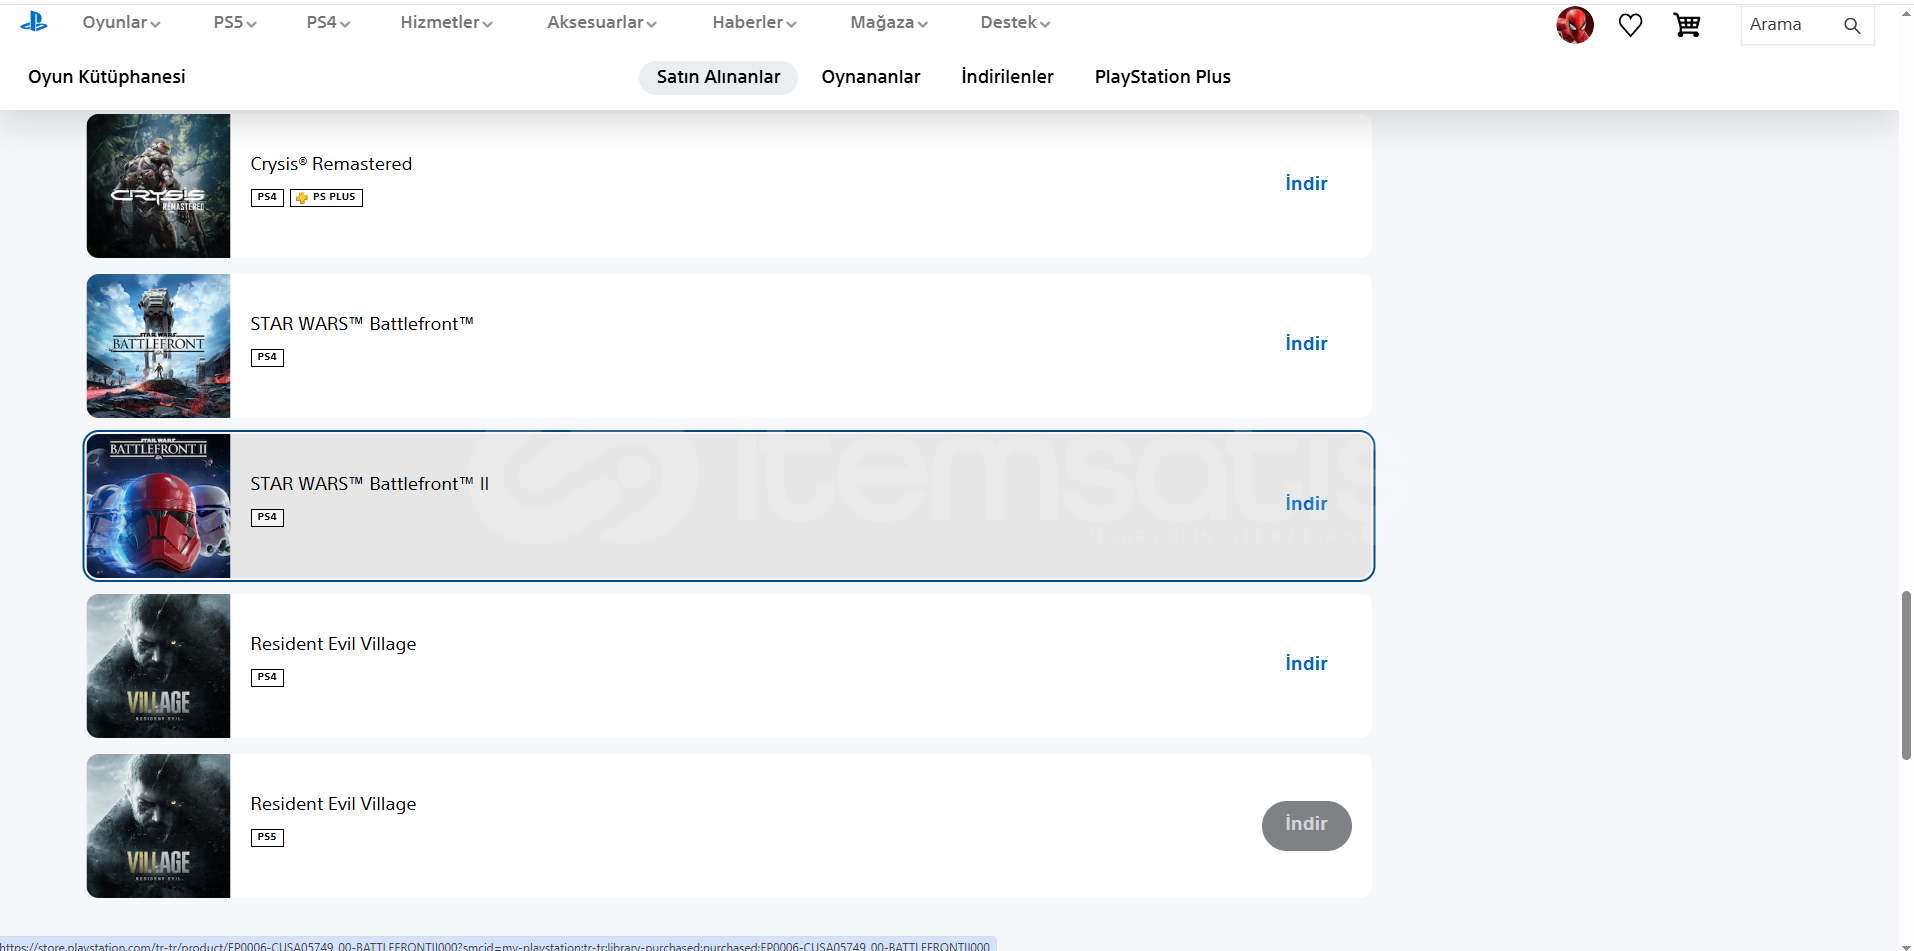Click İndir for Crysis Remastered

(x=1306, y=184)
